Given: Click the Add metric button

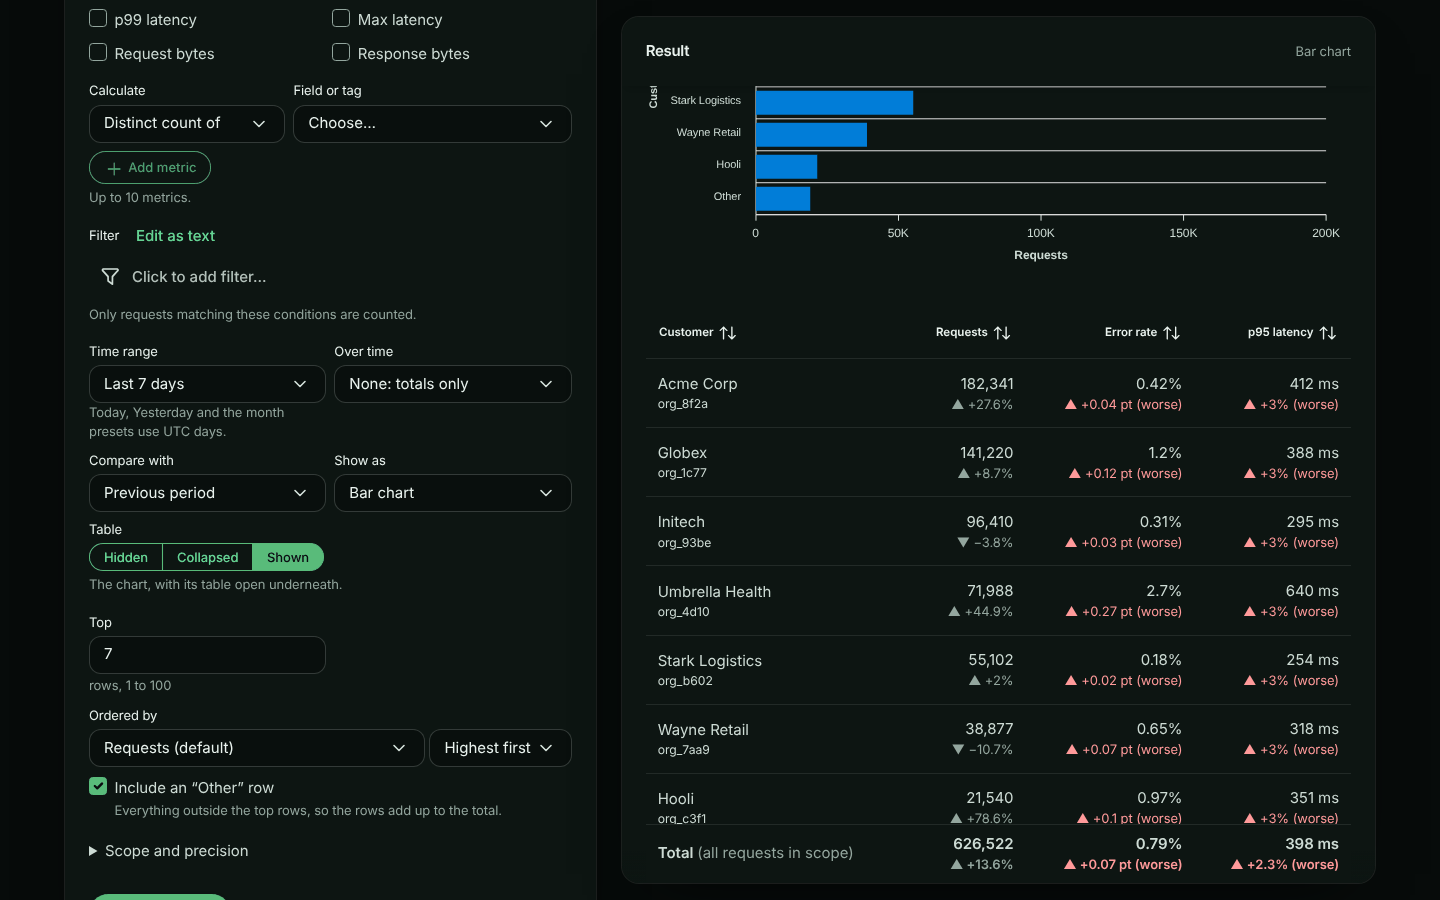Looking at the screenshot, I should pos(150,168).
